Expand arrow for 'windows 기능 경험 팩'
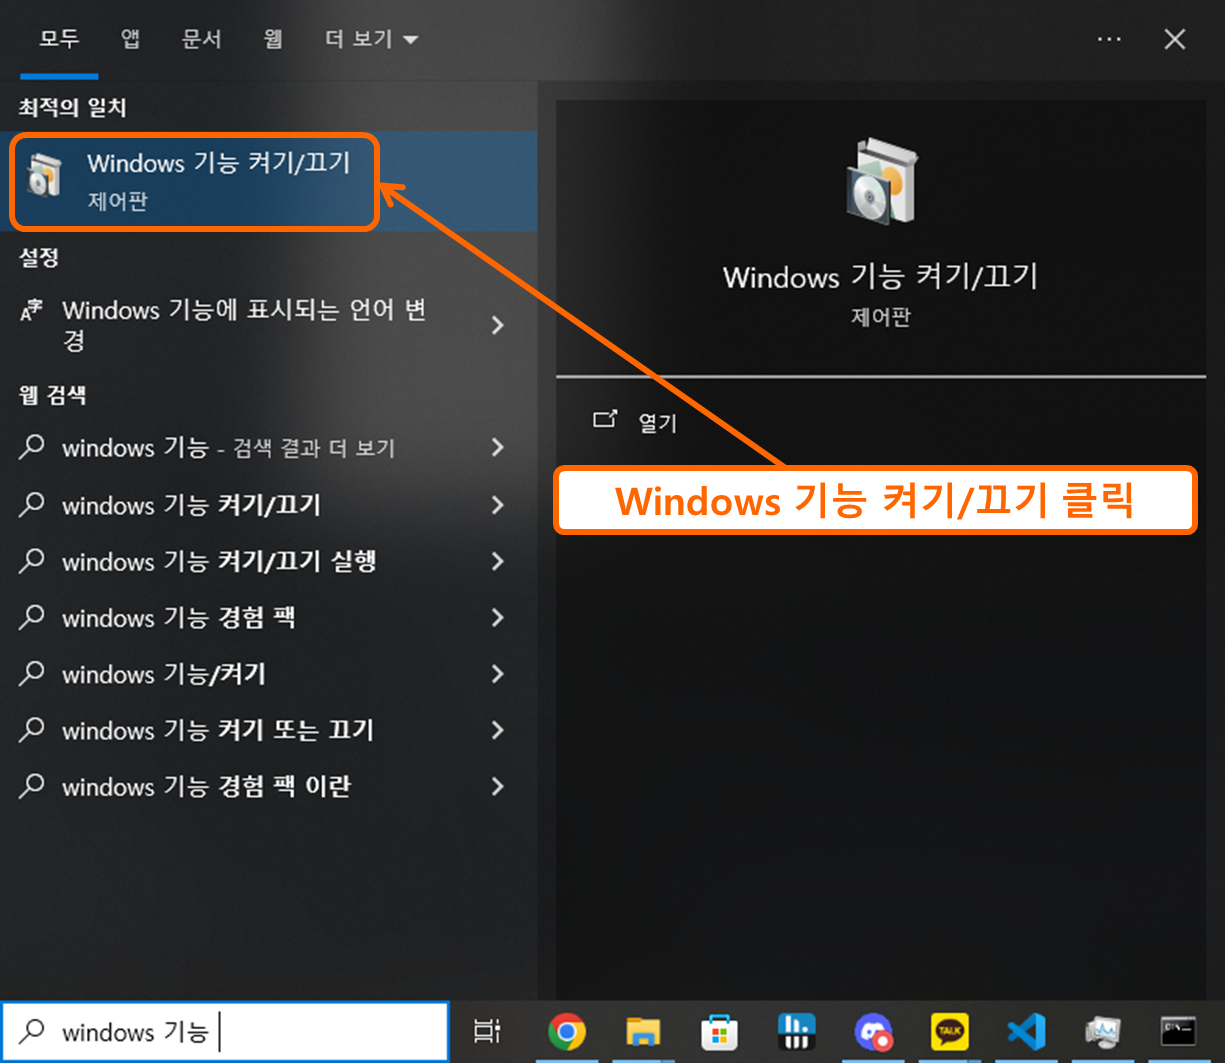1225x1063 pixels. click(x=498, y=617)
